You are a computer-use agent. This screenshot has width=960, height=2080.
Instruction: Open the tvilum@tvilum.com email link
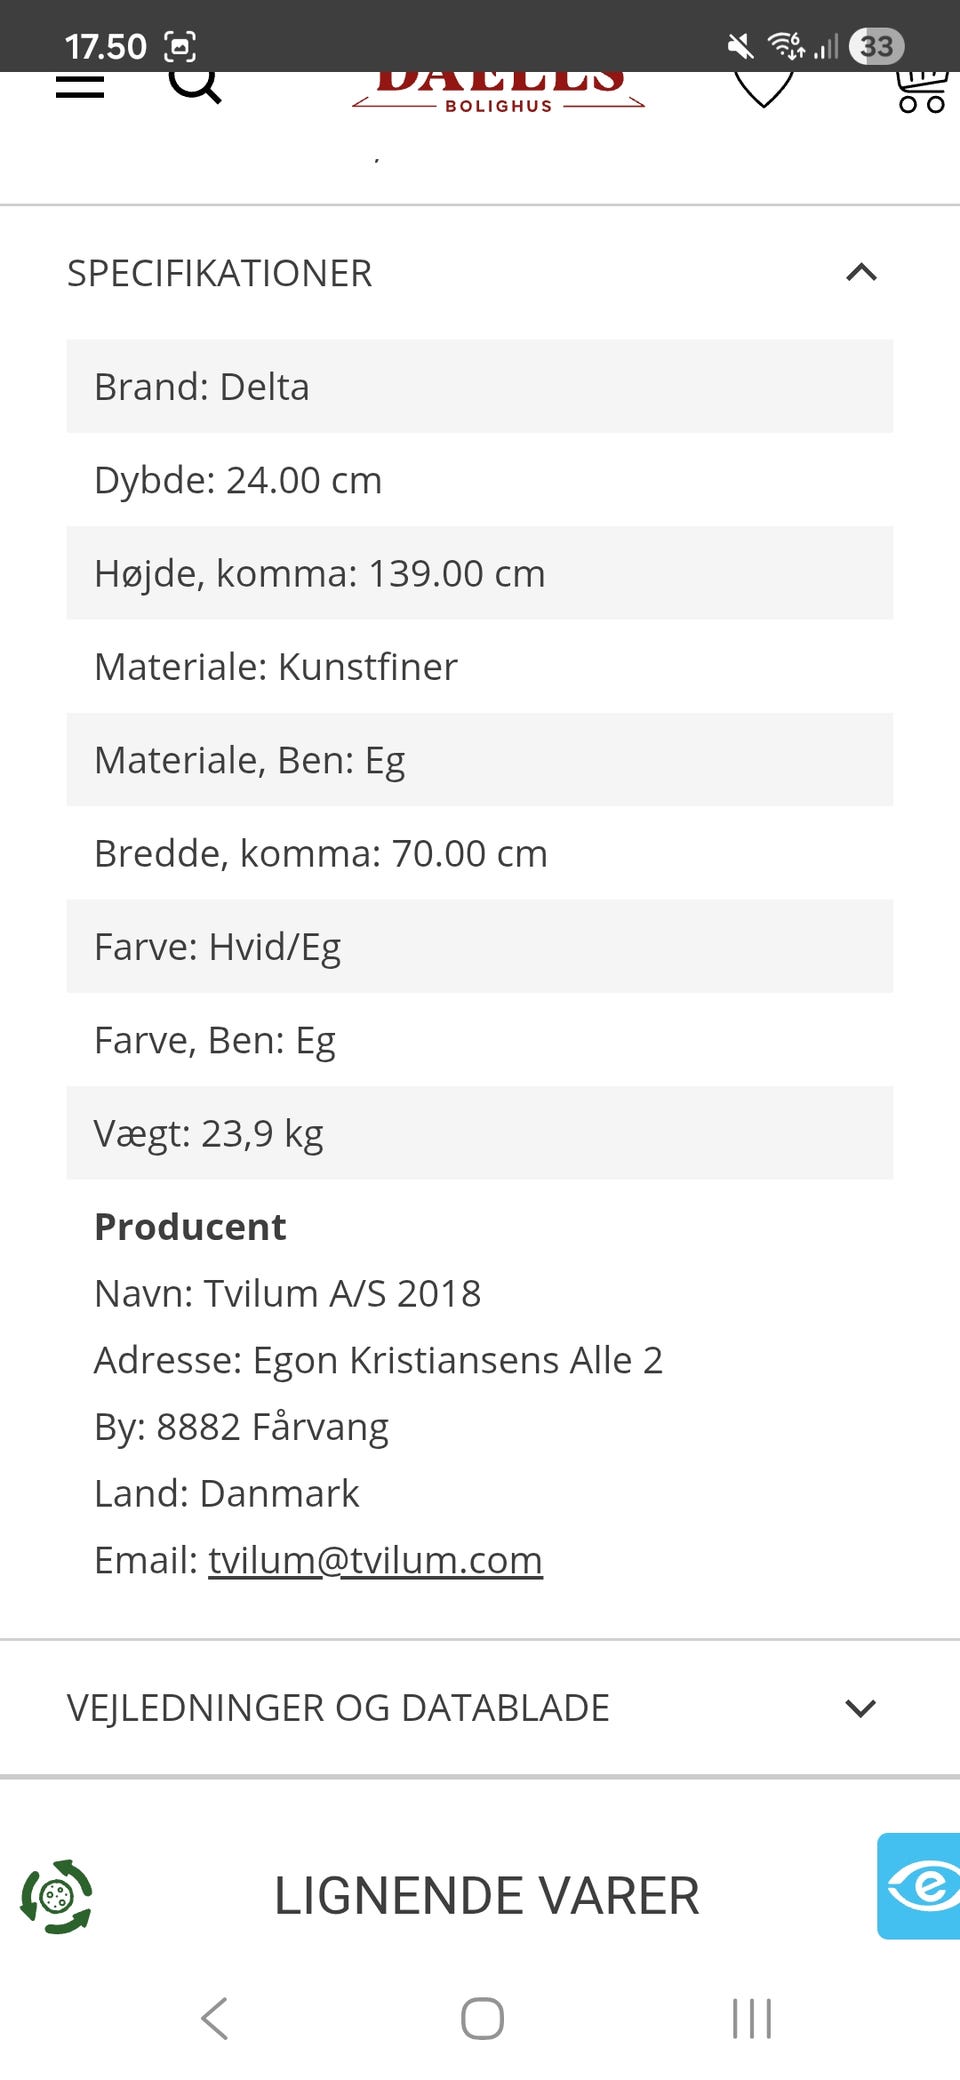point(375,1560)
